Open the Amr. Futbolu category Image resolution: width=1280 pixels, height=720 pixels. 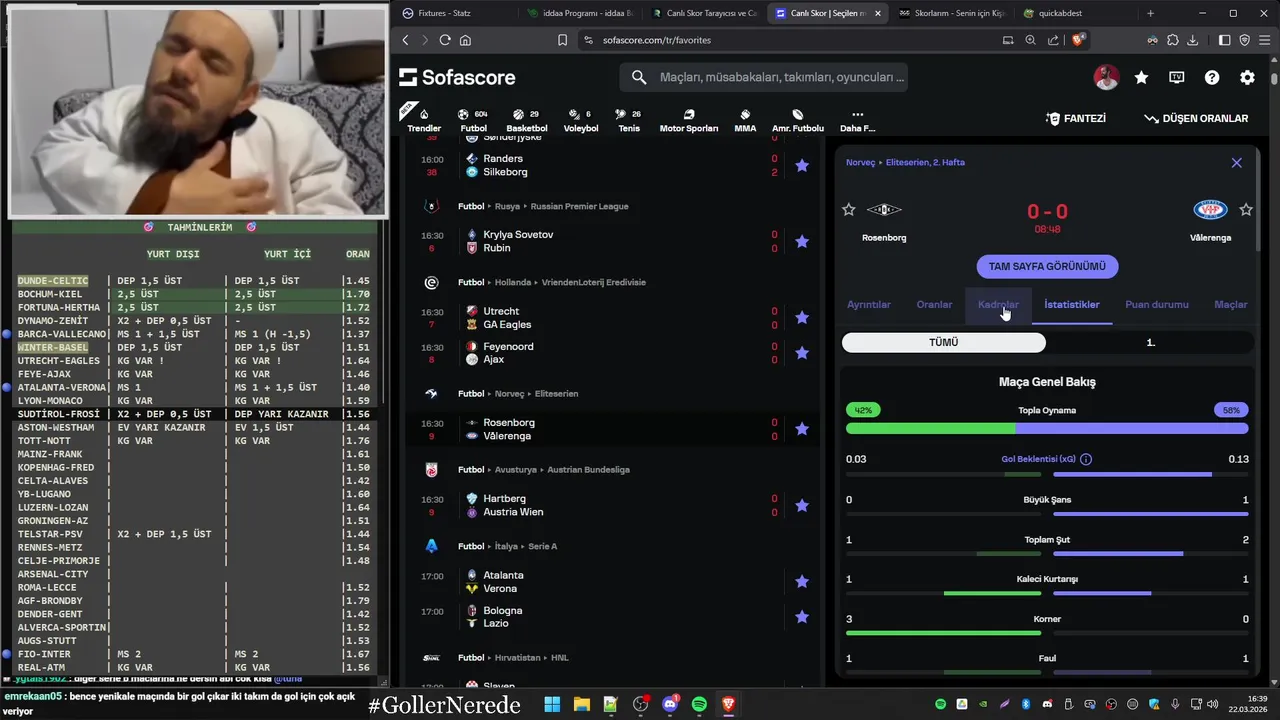pos(798,120)
